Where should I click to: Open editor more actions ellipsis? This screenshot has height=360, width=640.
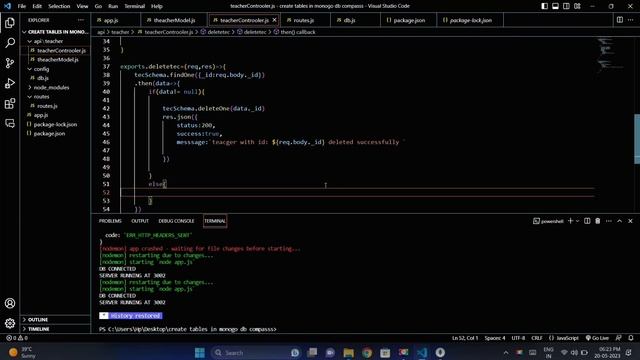(x=631, y=20)
